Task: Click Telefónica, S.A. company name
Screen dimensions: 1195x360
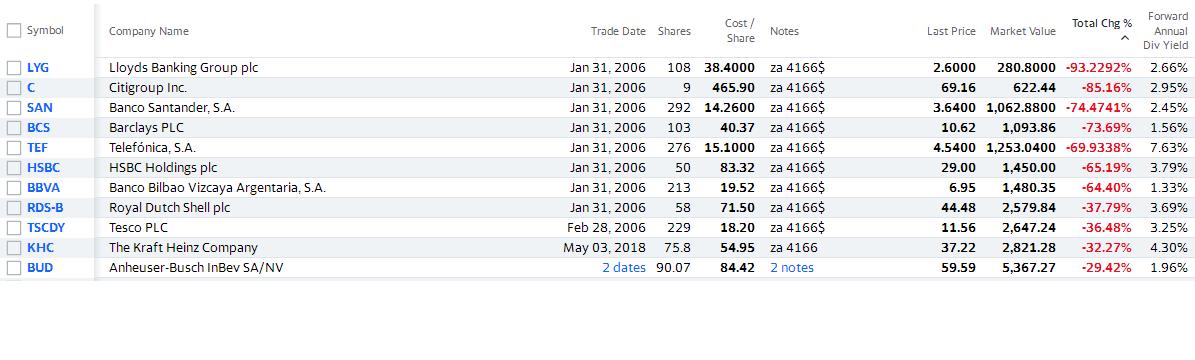Action: click(x=152, y=148)
